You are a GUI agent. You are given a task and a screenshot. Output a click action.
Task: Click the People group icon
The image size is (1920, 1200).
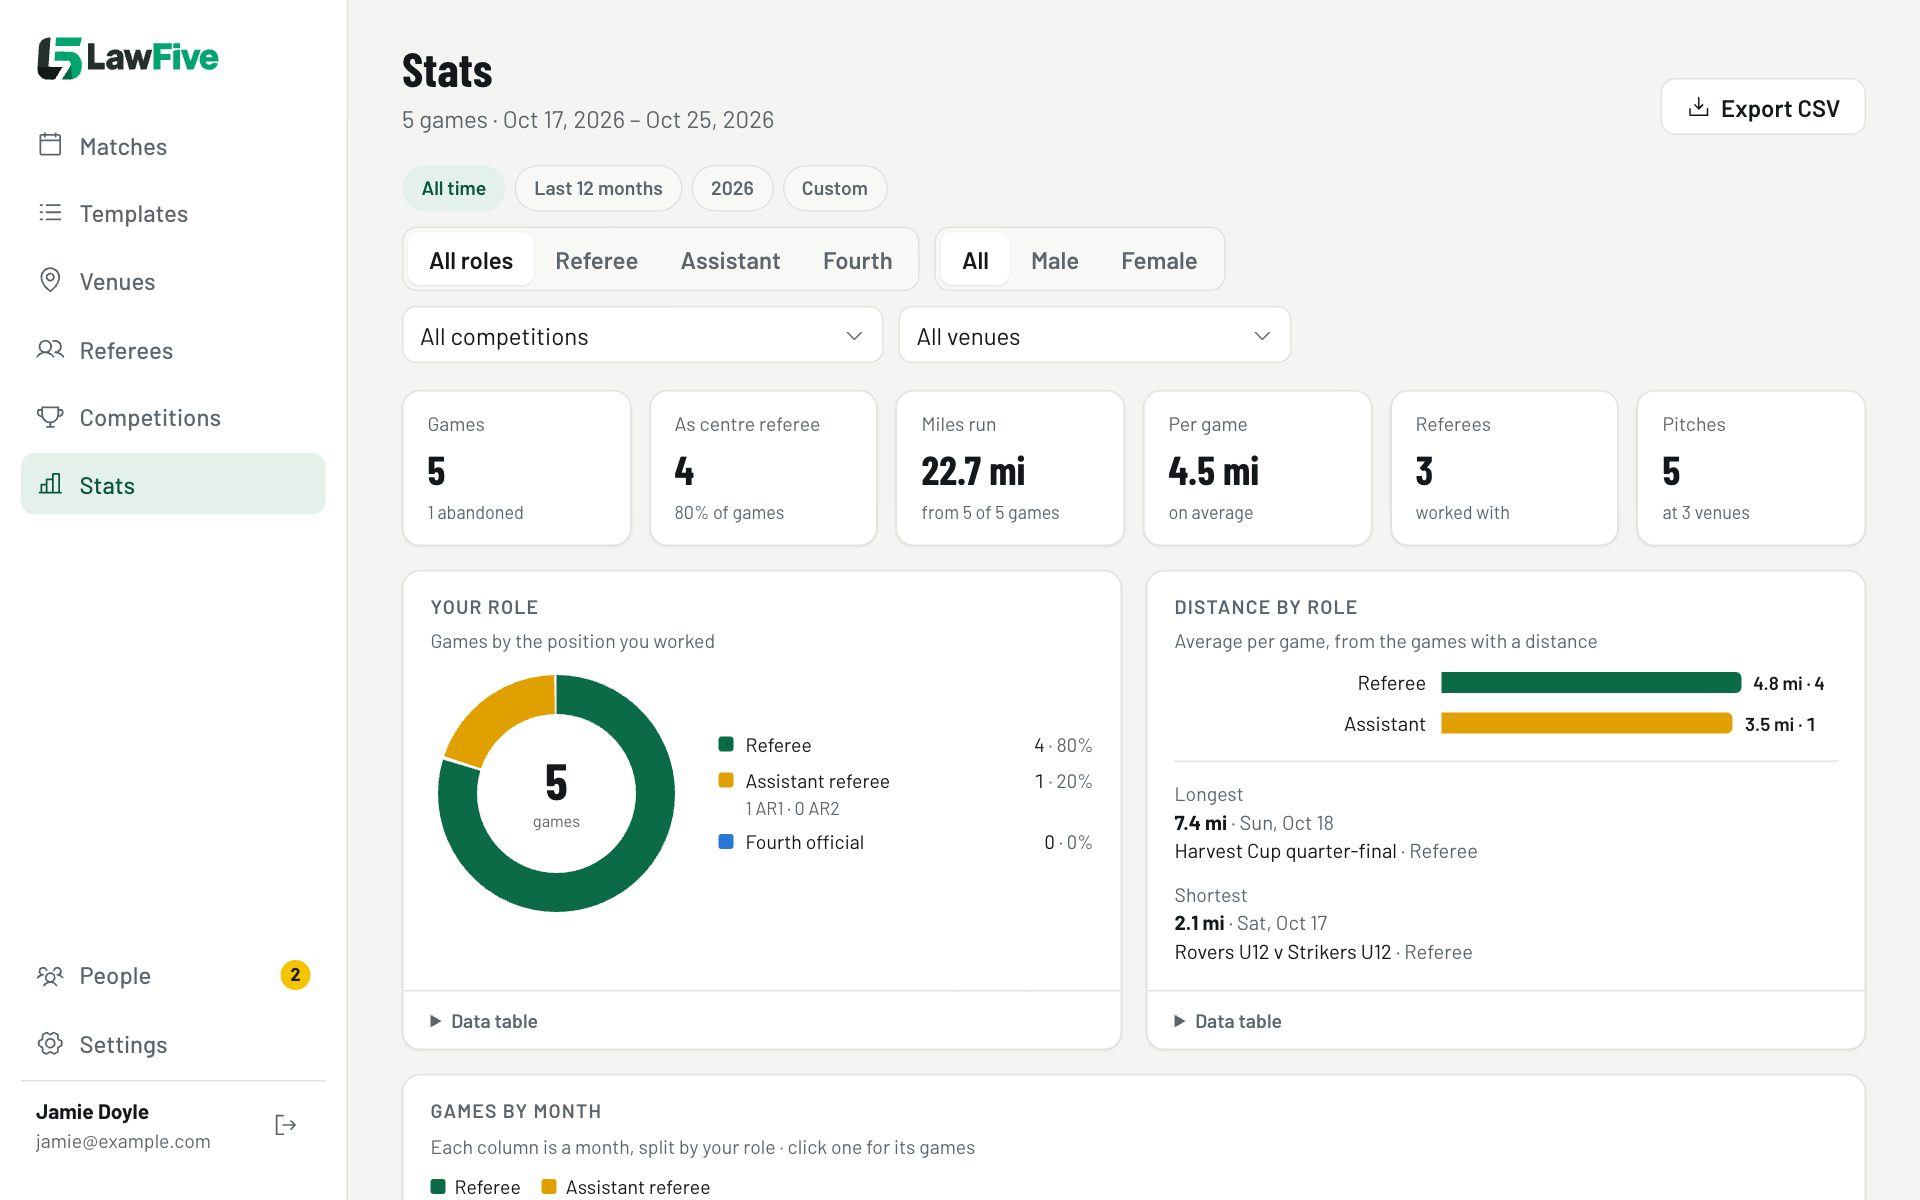click(x=50, y=975)
